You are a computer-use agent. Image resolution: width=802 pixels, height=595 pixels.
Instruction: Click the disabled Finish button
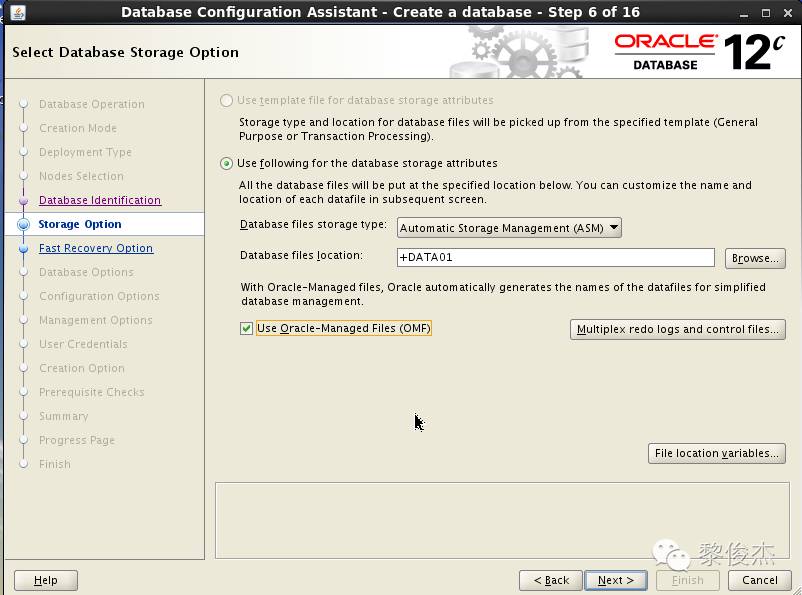coord(687,580)
